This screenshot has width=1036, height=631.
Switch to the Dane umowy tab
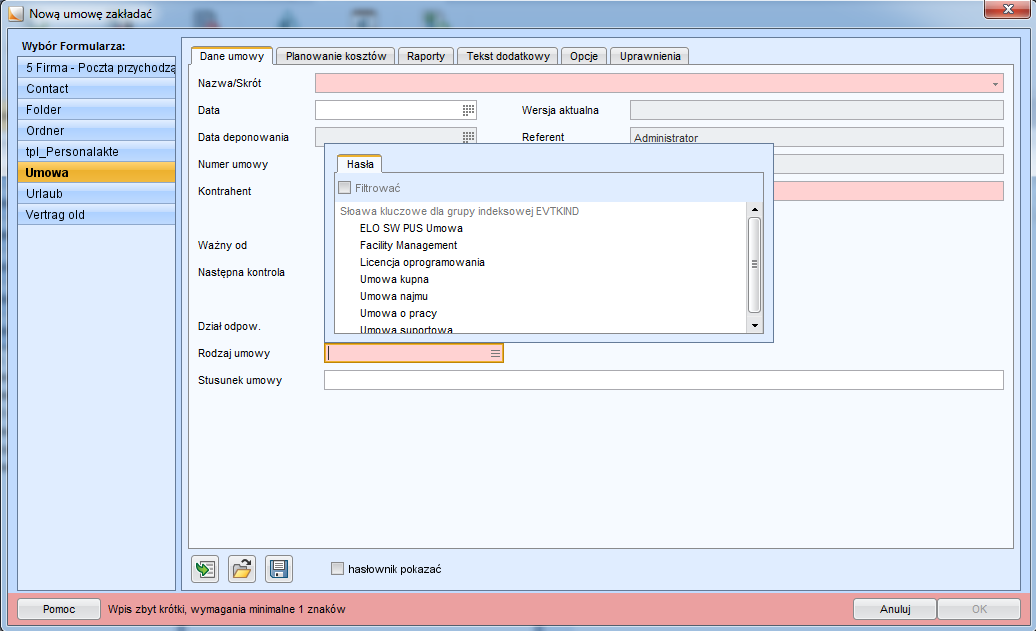coord(231,56)
